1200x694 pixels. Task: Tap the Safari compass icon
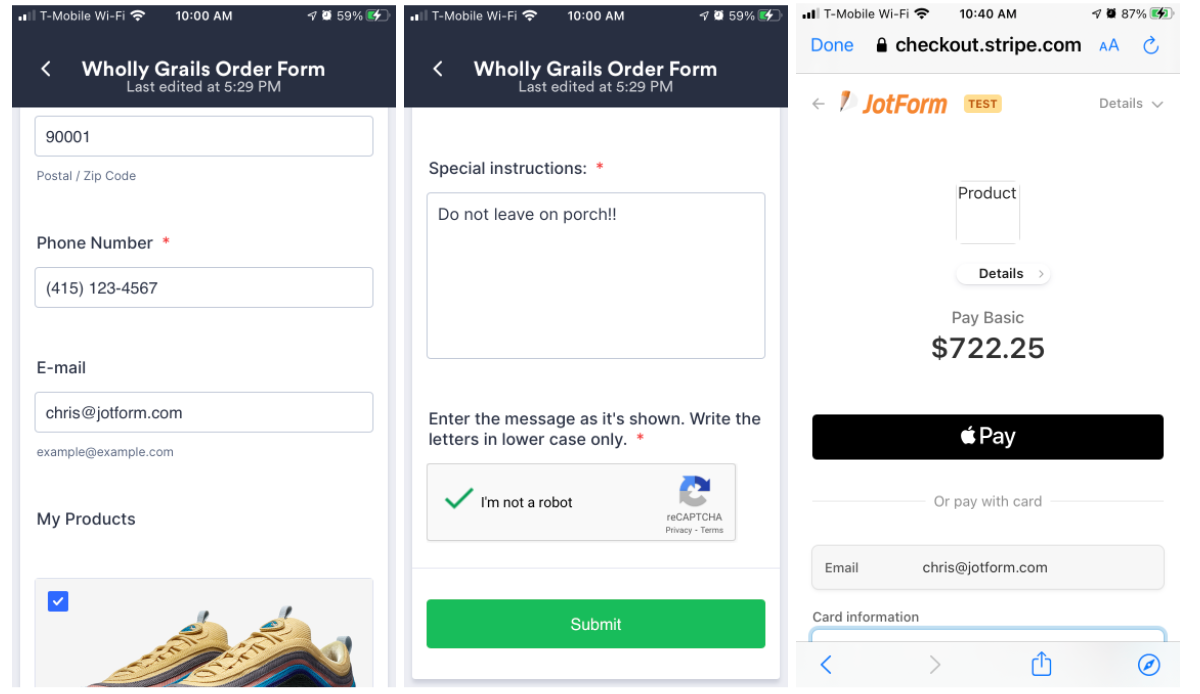pos(1149,665)
